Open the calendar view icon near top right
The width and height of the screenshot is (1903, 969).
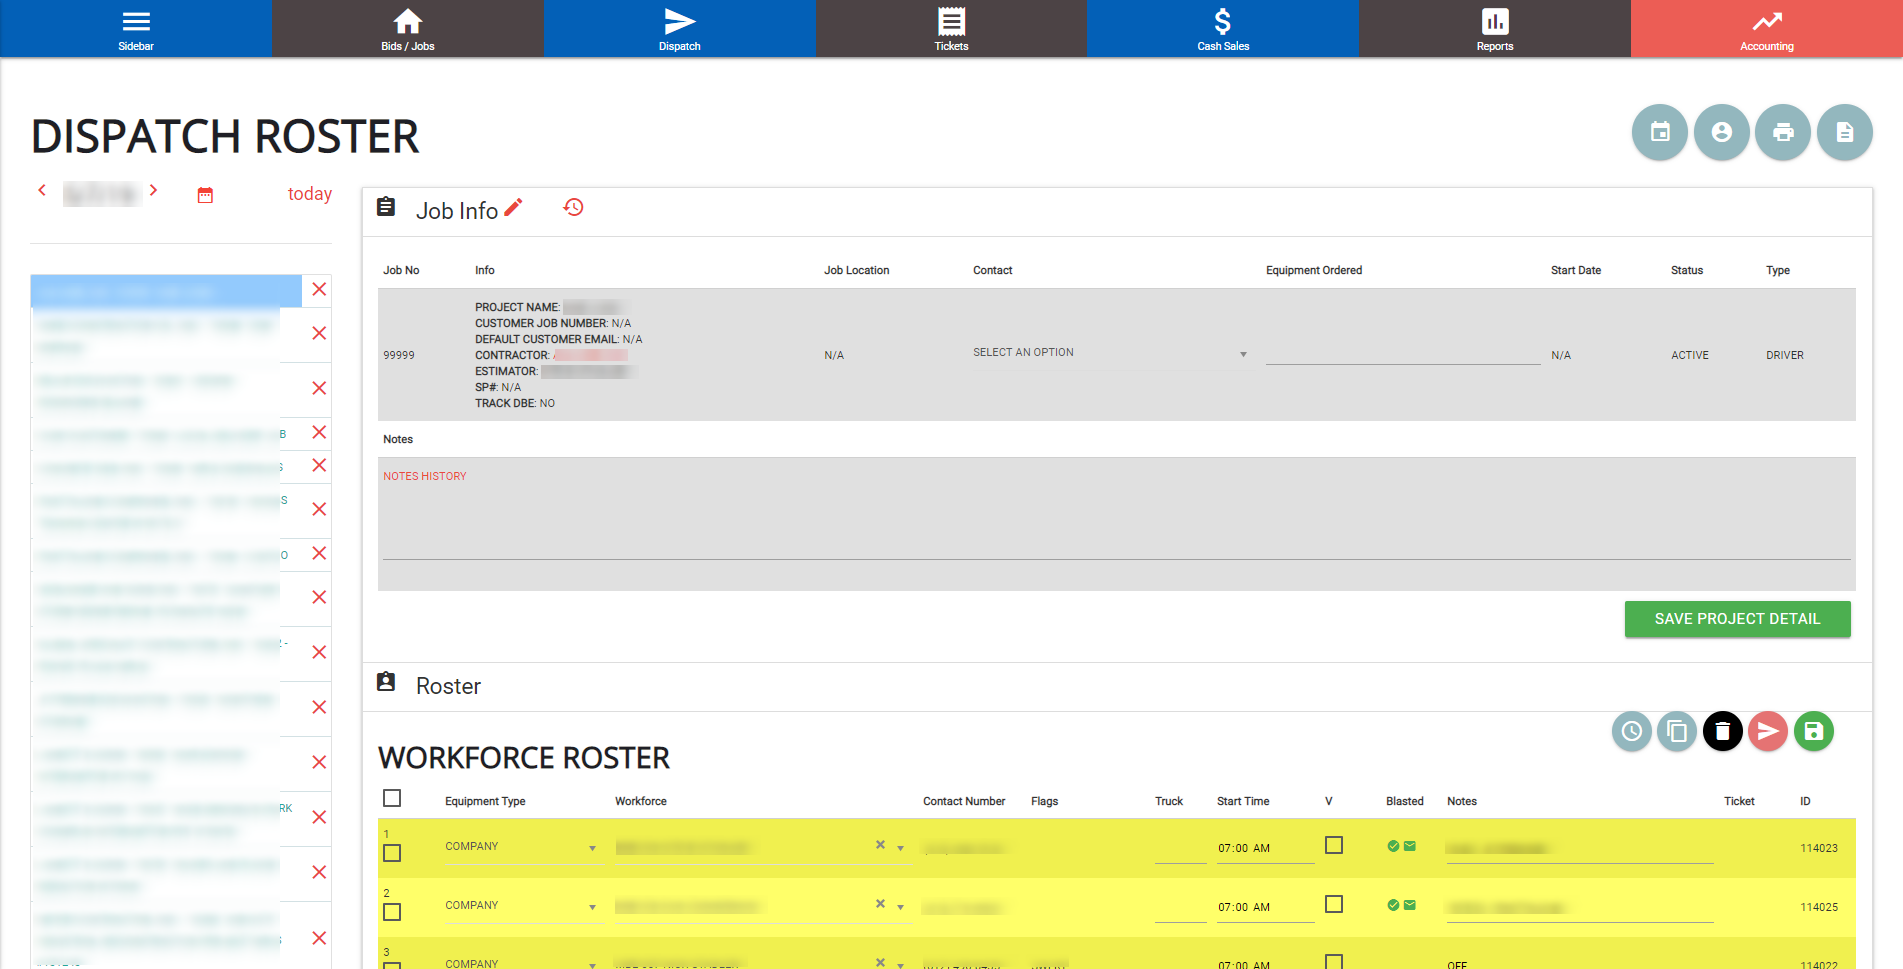(1659, 132)
